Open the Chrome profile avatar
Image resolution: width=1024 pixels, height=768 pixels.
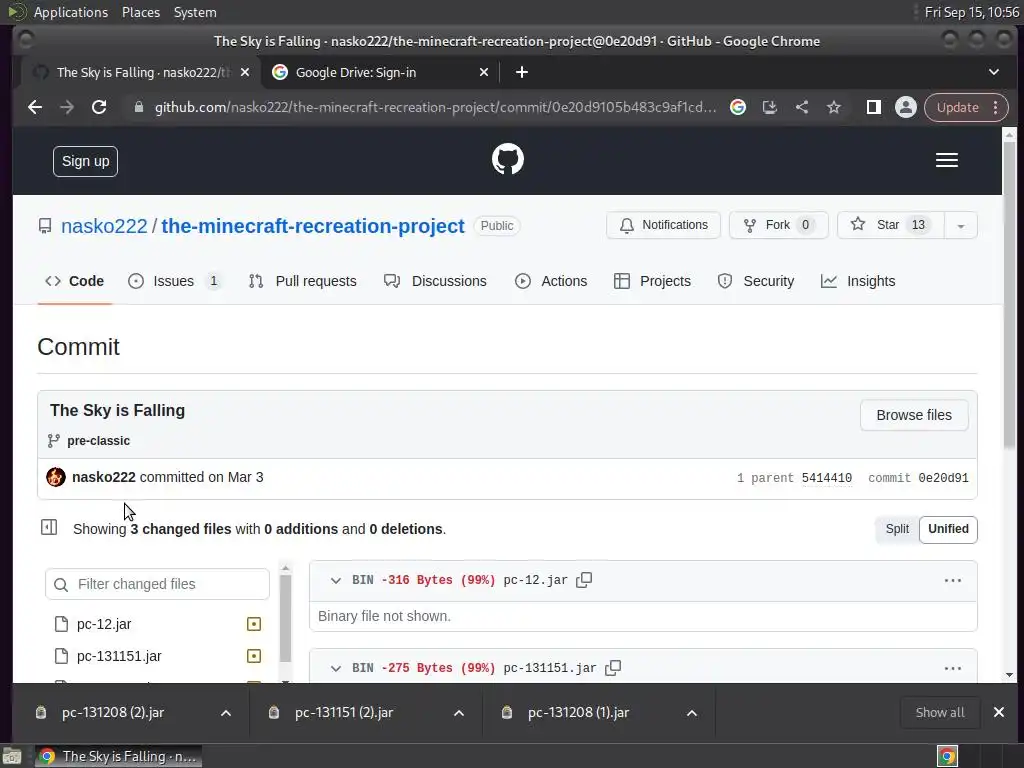click(x=906, y=107)
